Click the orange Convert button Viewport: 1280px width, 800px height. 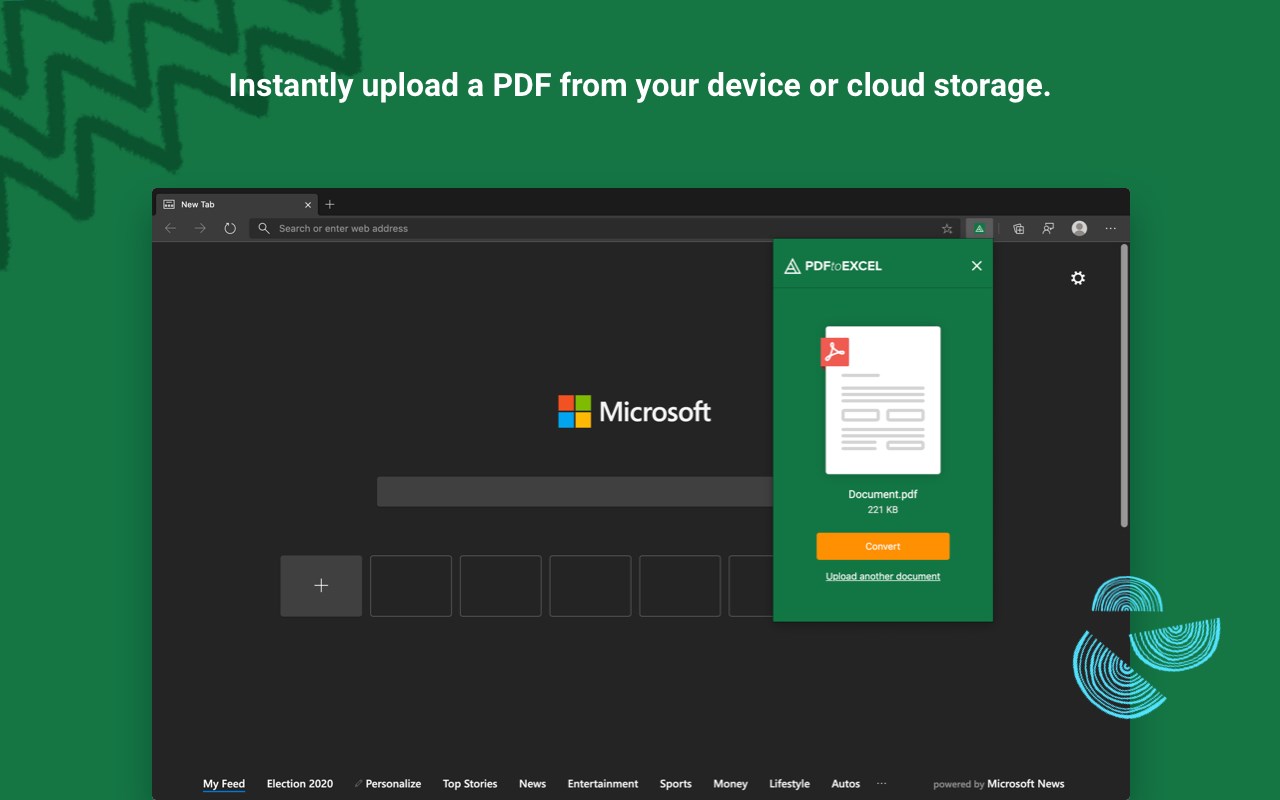click(x=882, y=546)
